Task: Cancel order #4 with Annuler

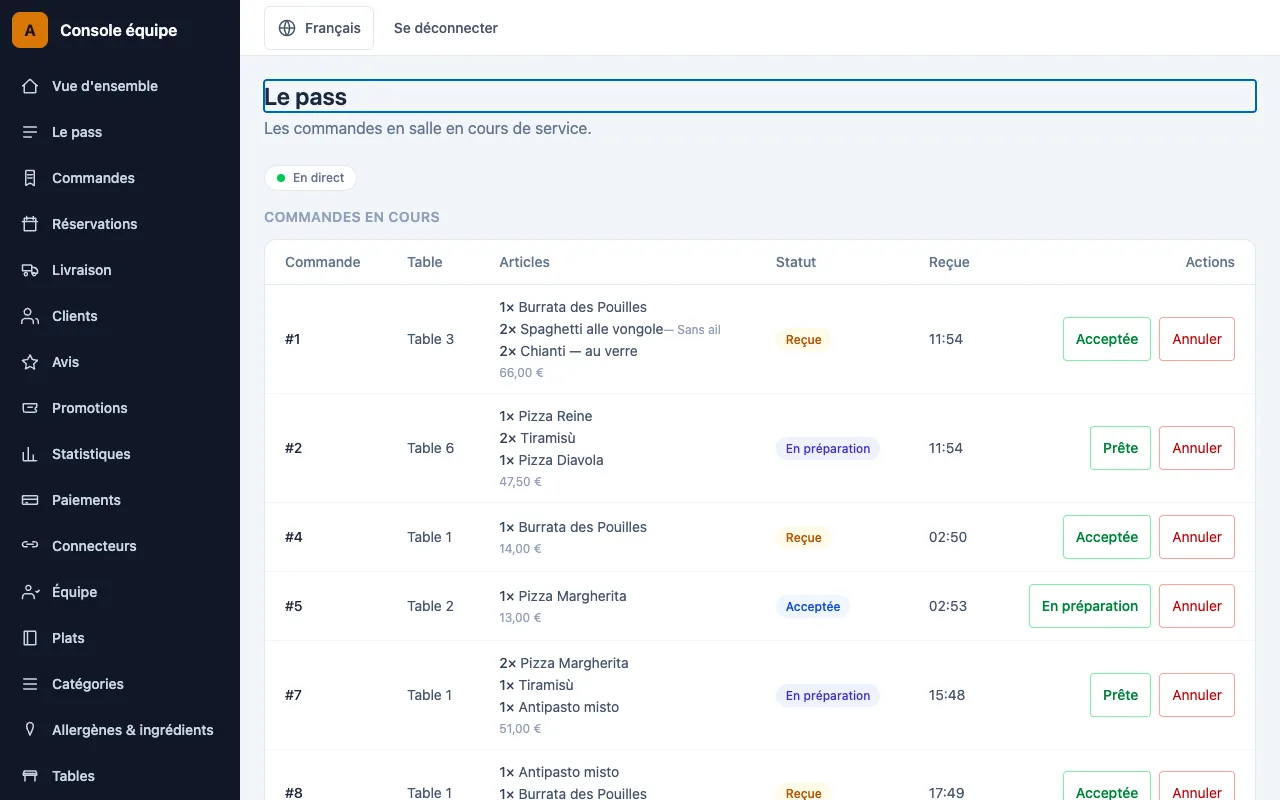Action: point(1197,537)
